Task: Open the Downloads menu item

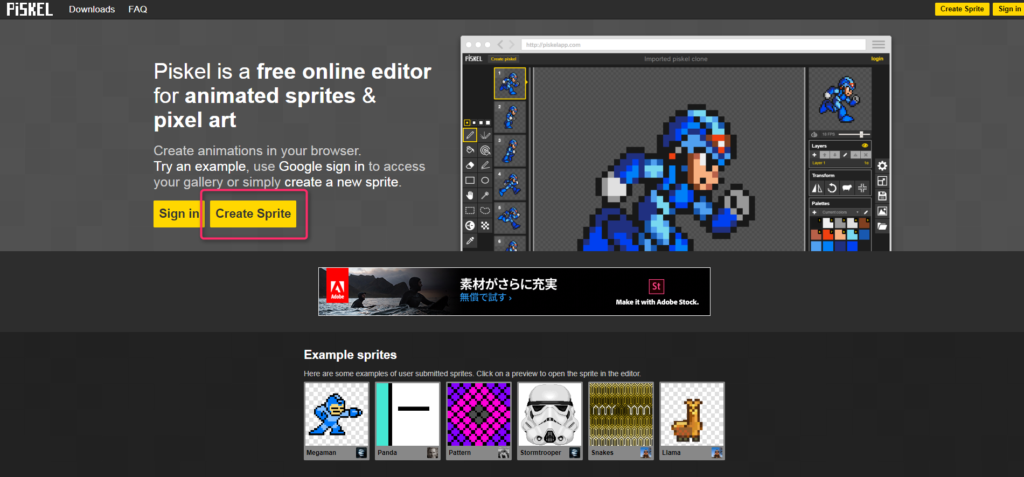Action: (x=92, y=9)
